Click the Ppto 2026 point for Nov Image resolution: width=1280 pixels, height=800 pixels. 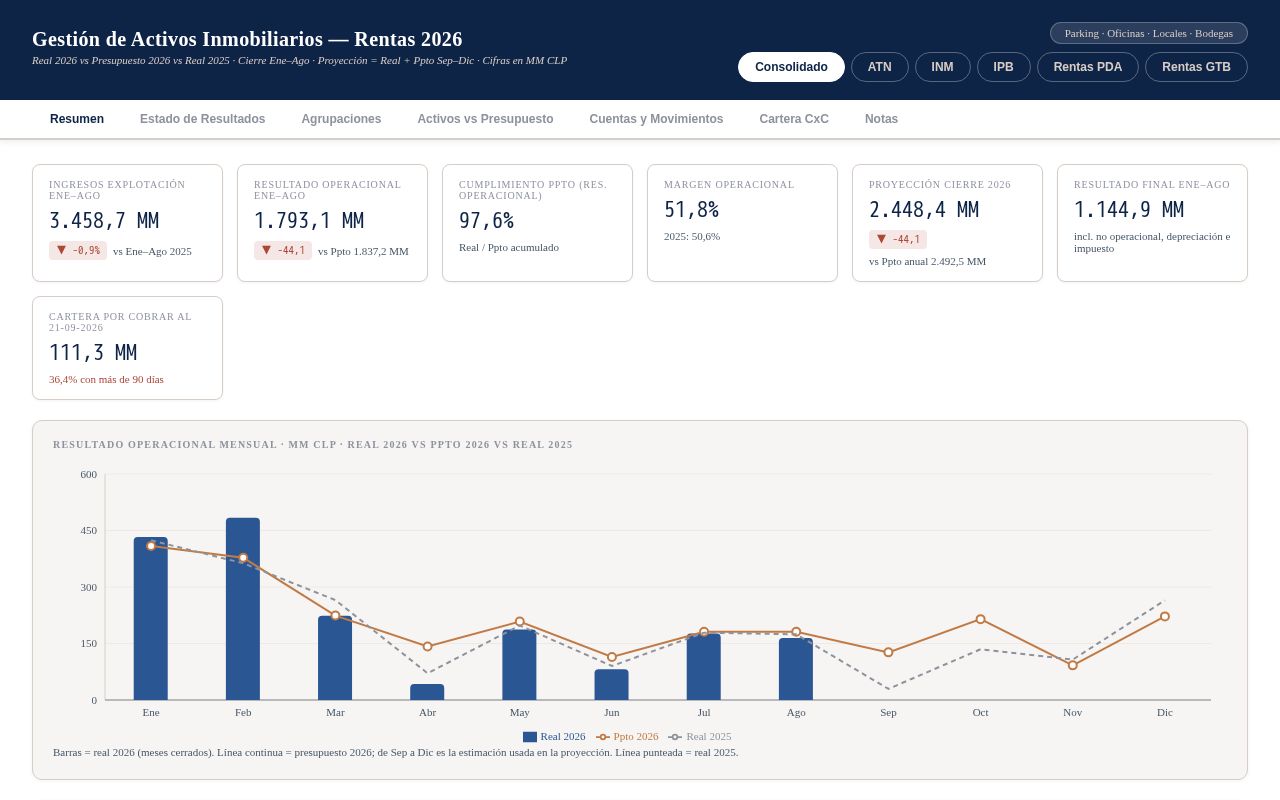click(1073, 665)
